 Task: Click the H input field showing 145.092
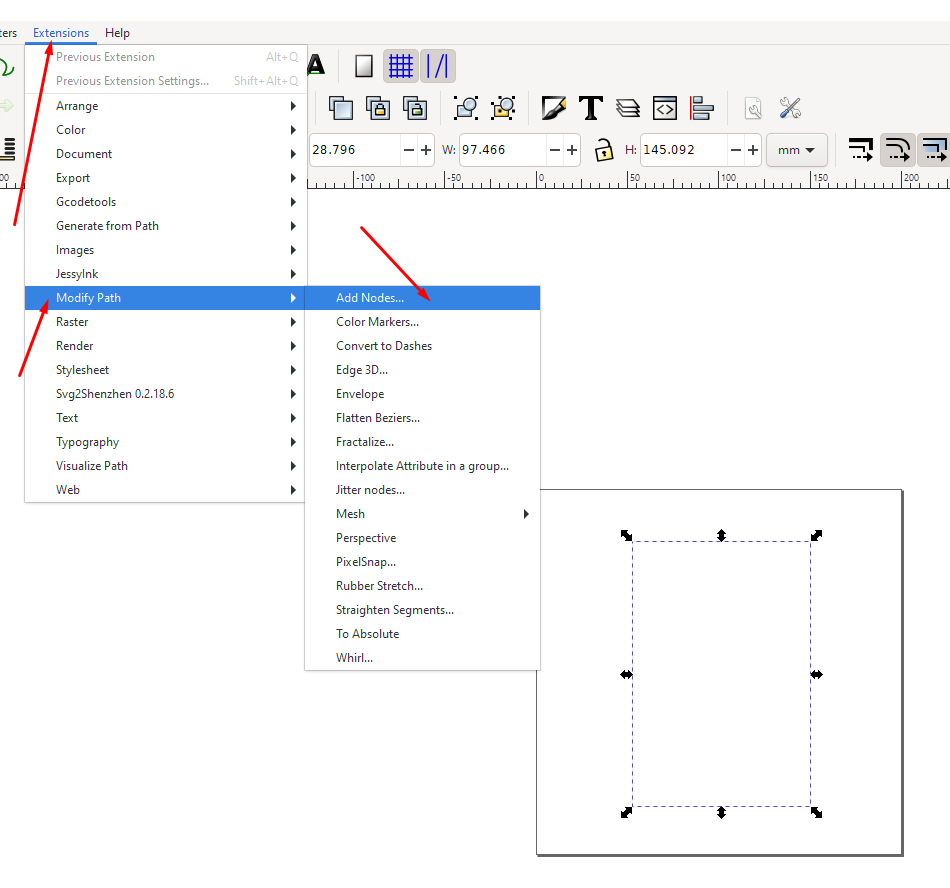(684, 150)
